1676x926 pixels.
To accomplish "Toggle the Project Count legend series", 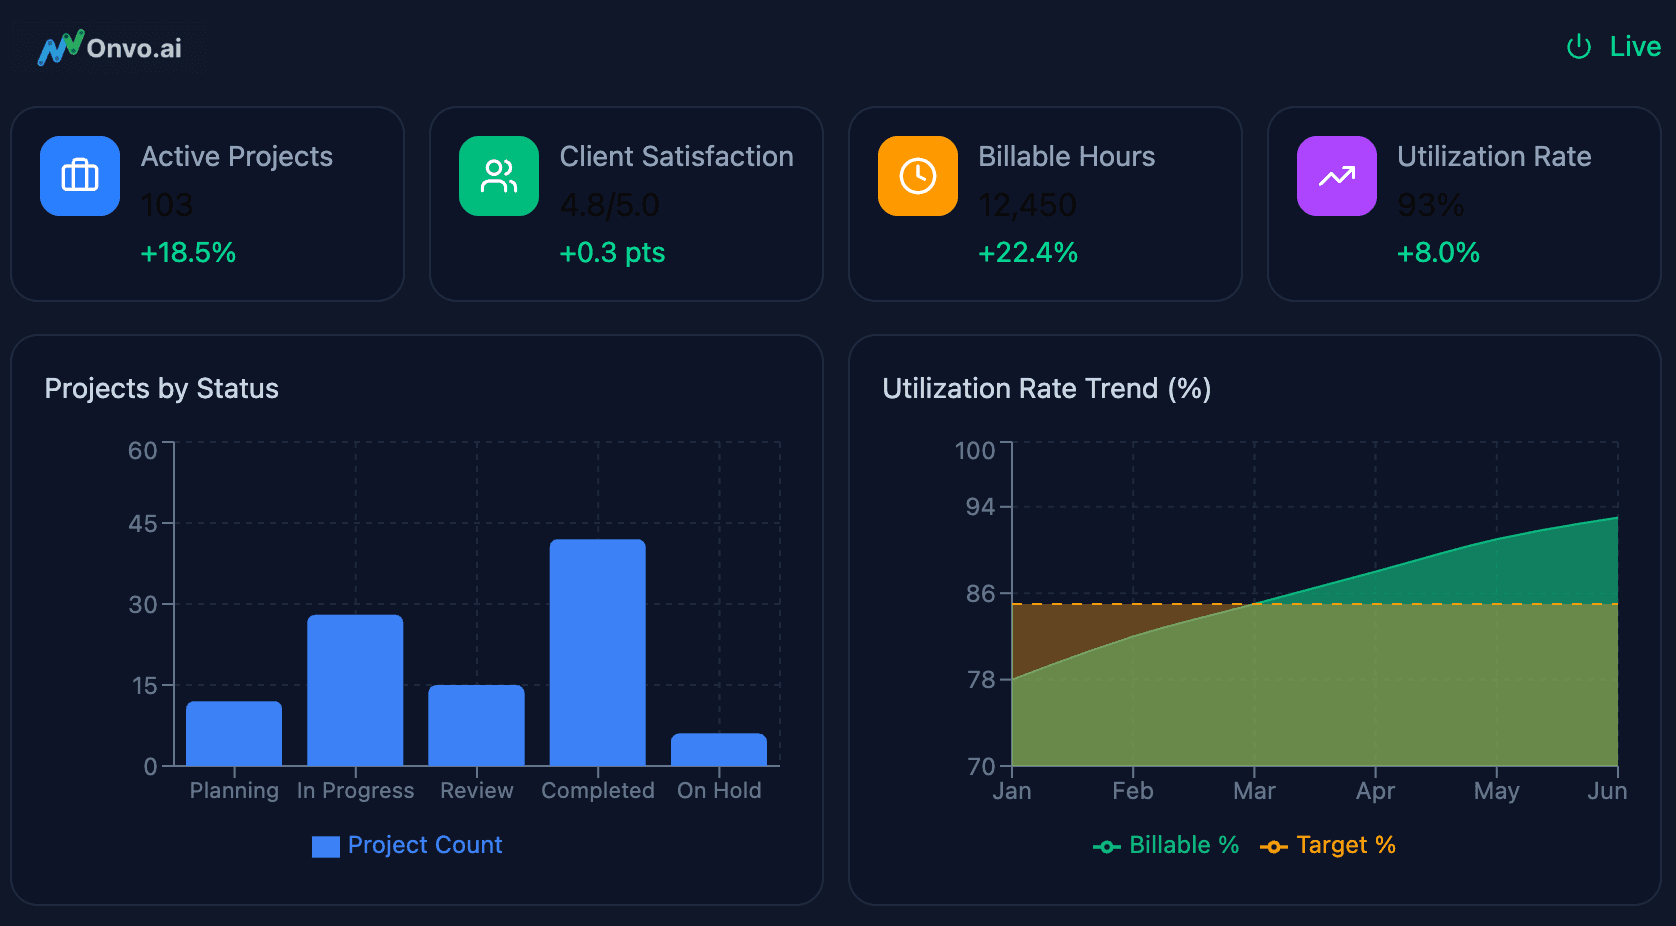I will [x=424, y=845].
